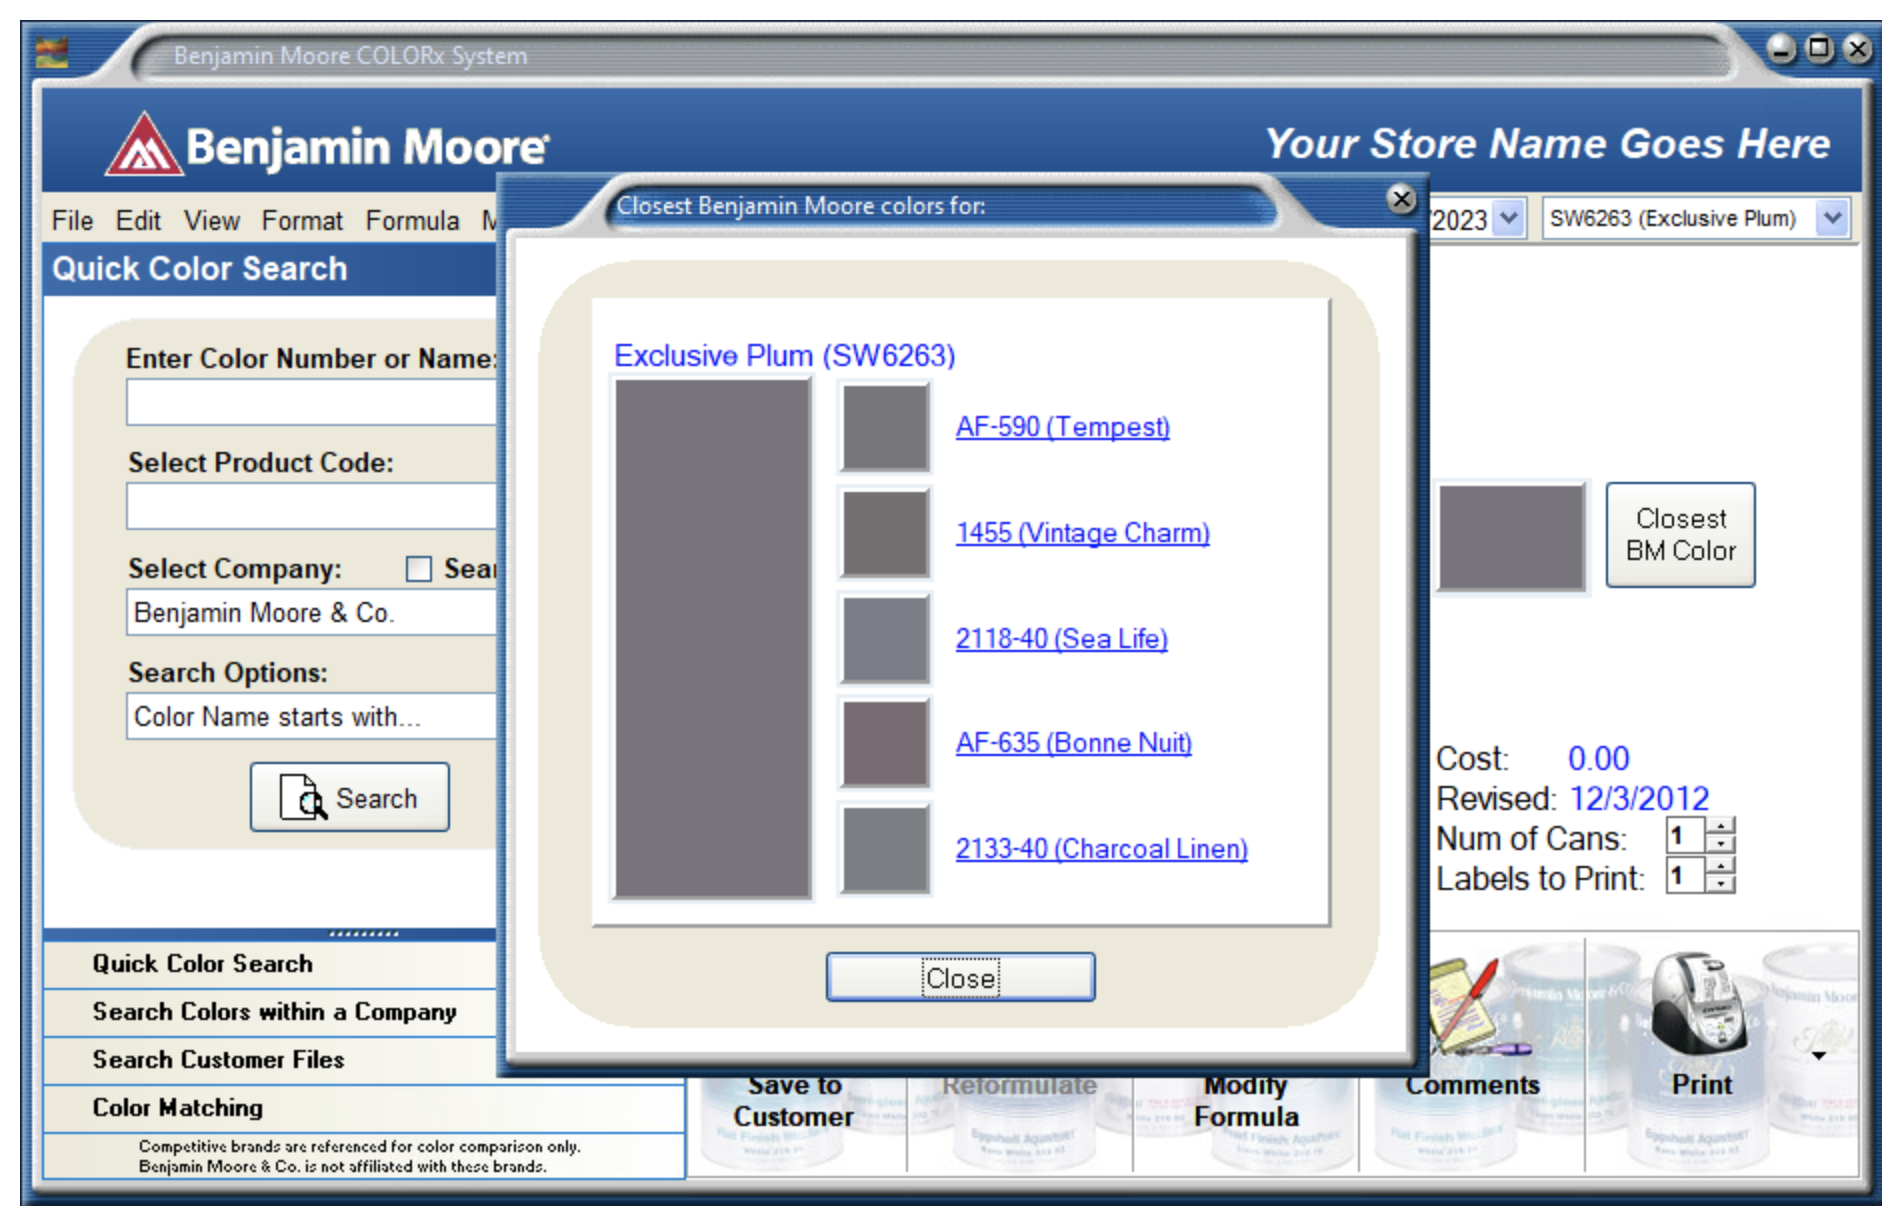Open the Edit menu

137,220
